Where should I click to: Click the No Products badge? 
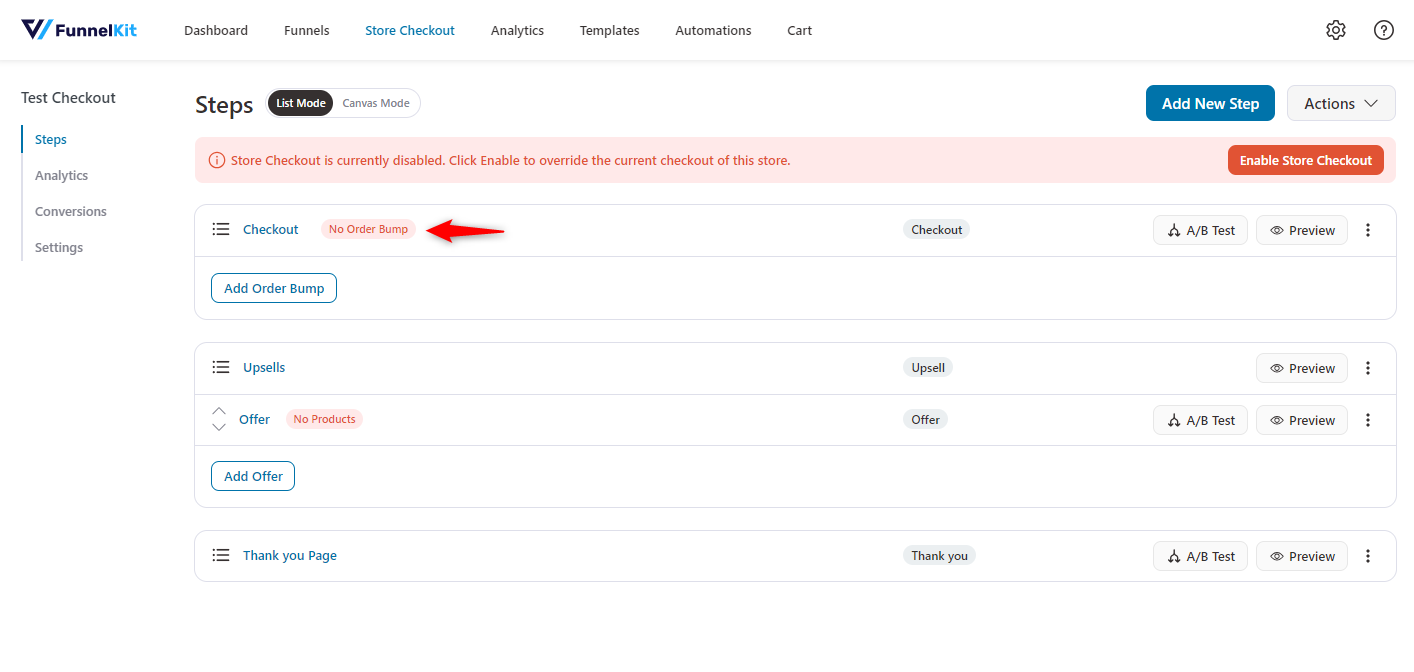tap(324, 419)
